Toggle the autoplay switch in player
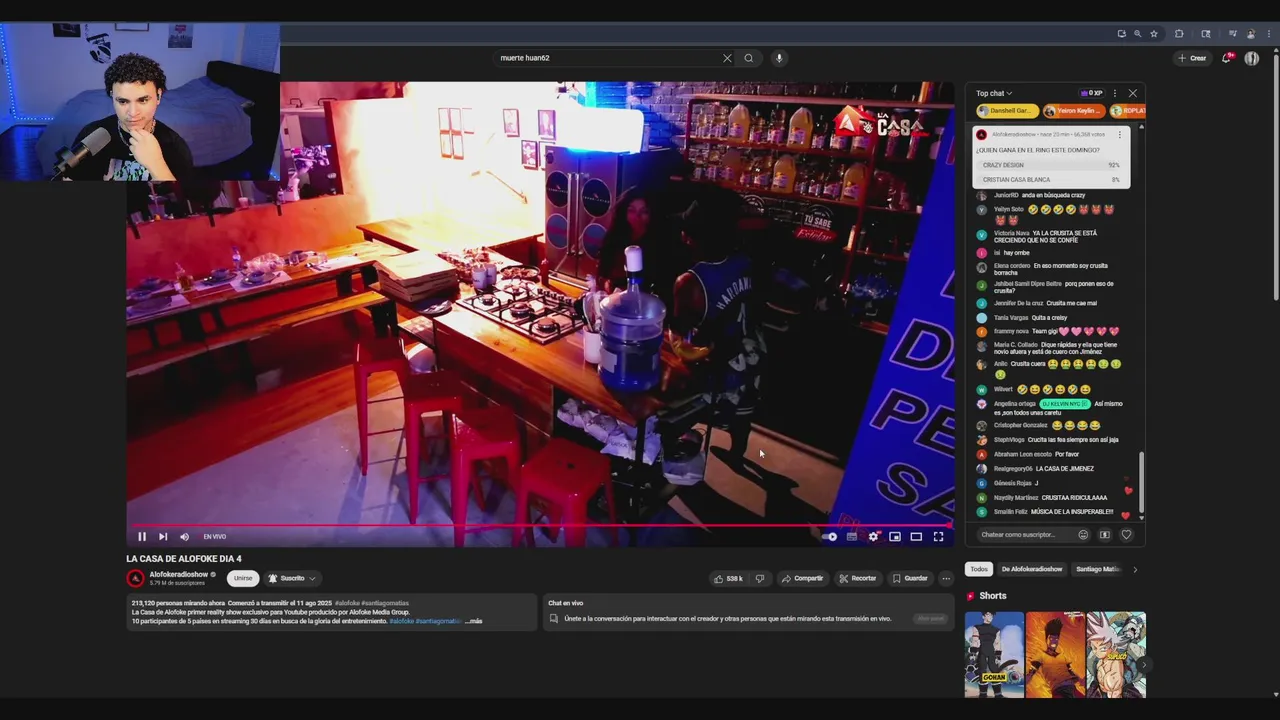The height and width of the screenshot is (720, 1280). coord(829,537)
